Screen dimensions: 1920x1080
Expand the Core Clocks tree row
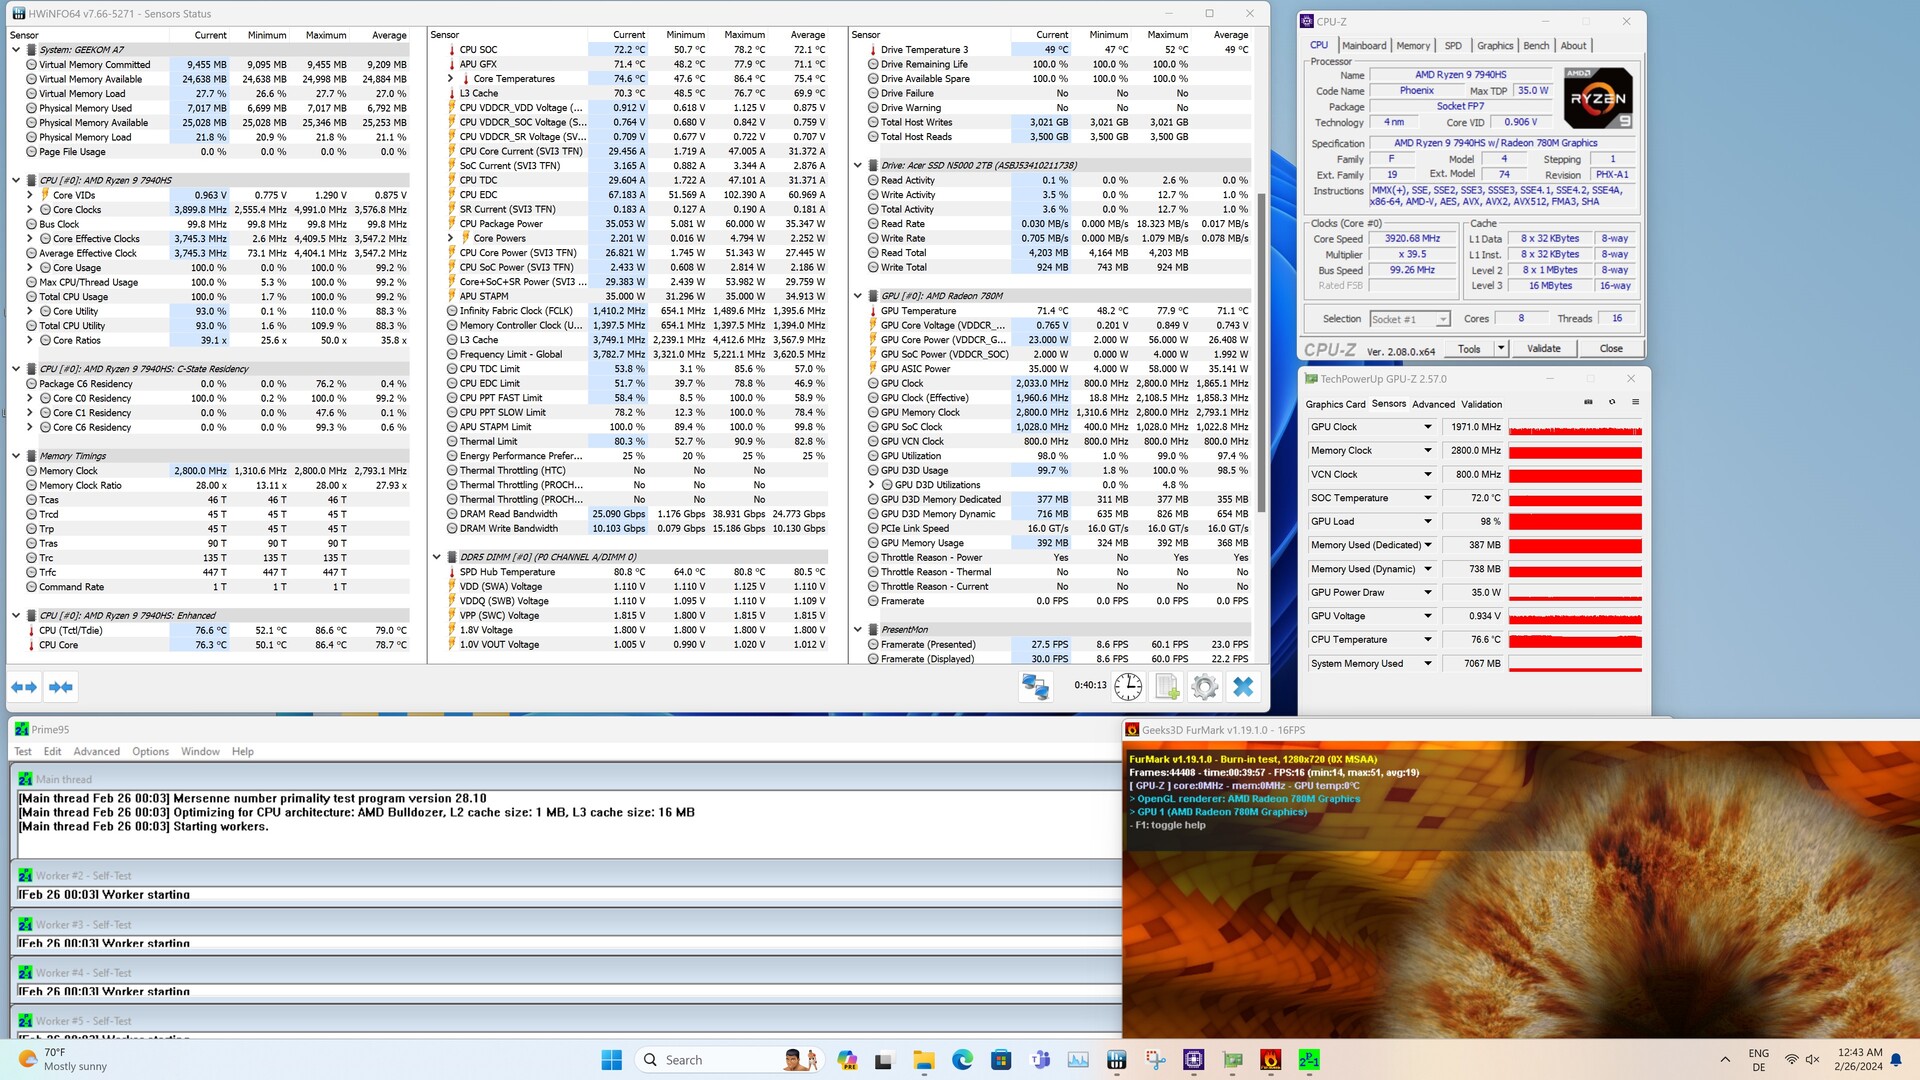tap(30, 210)
